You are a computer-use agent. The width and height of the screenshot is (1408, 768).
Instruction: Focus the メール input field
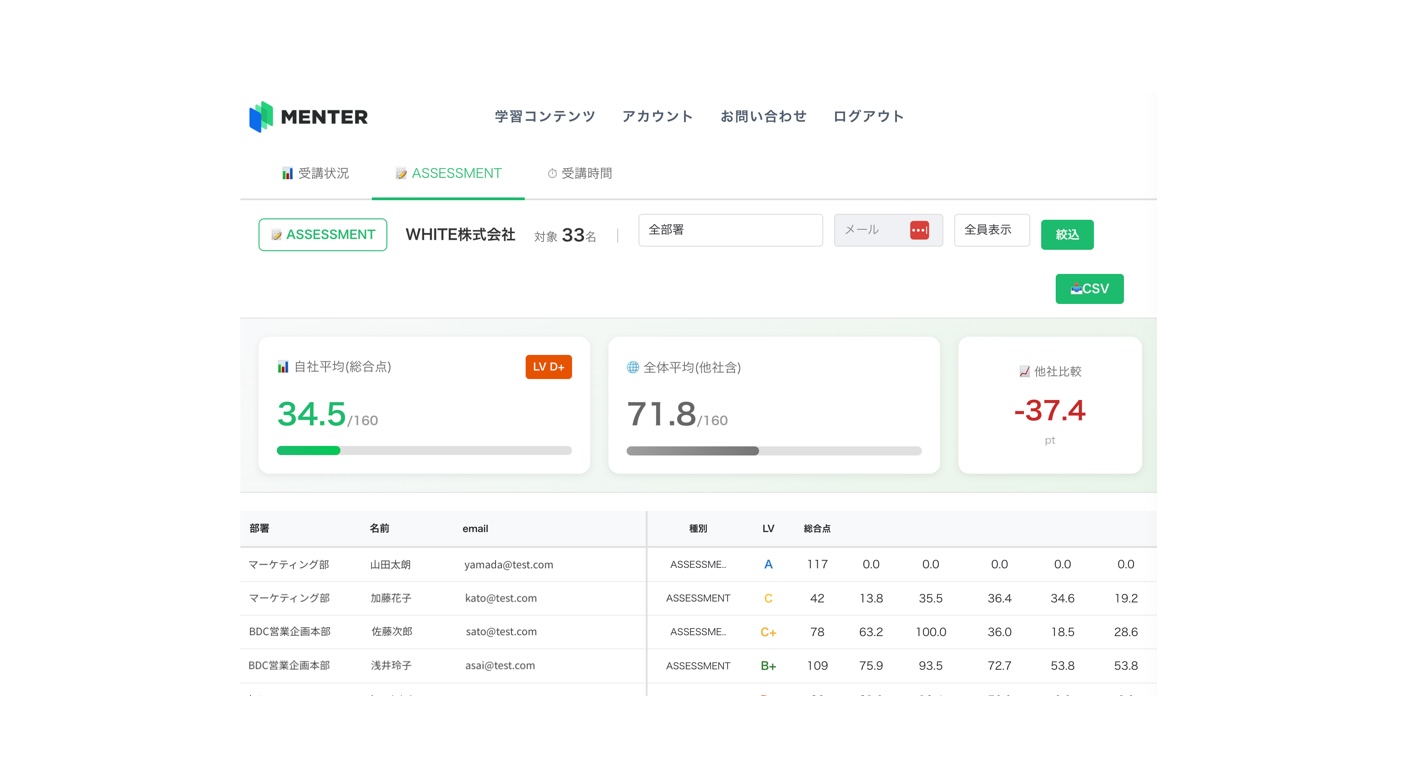(888, 230)
